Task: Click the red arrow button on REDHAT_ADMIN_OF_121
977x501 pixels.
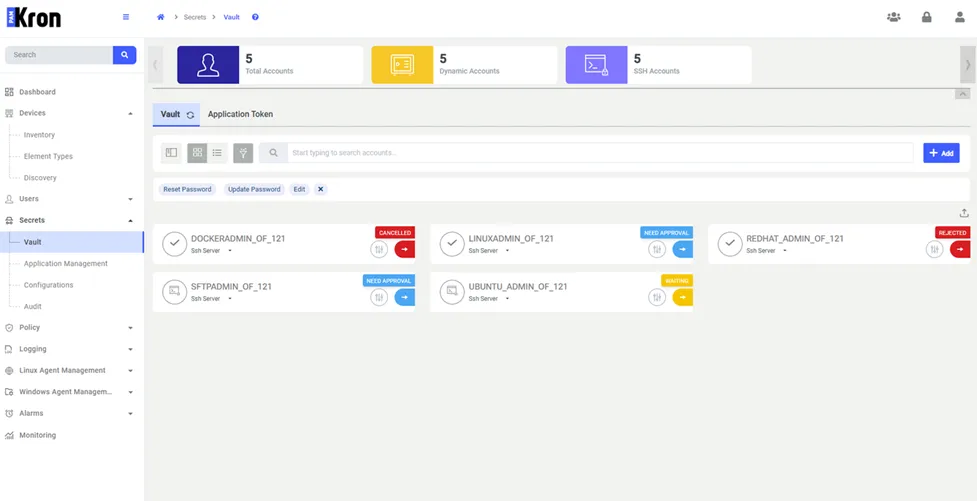Action: click(x=960, y=249)
